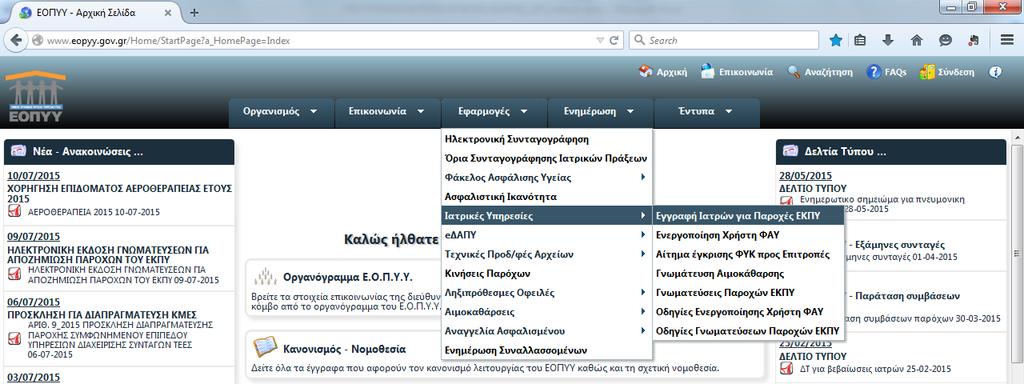Select Ενημέρωση Συναλλασσομένων menu item

tap(547, 350)
